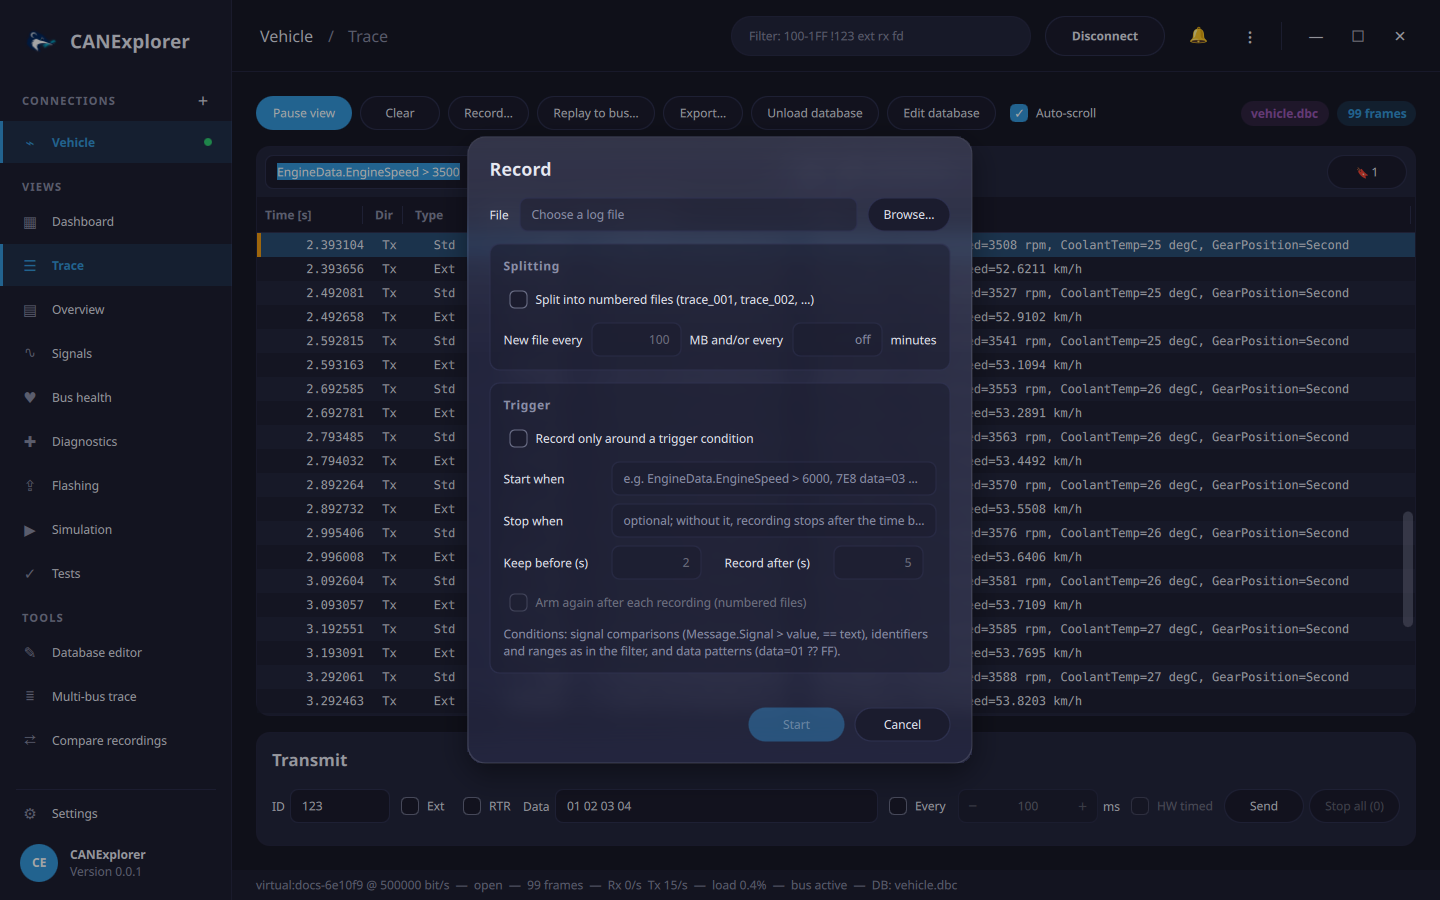Check the RTR checkbox in Transmit
Screen dimensions: 1440x900
coord(472,806)
